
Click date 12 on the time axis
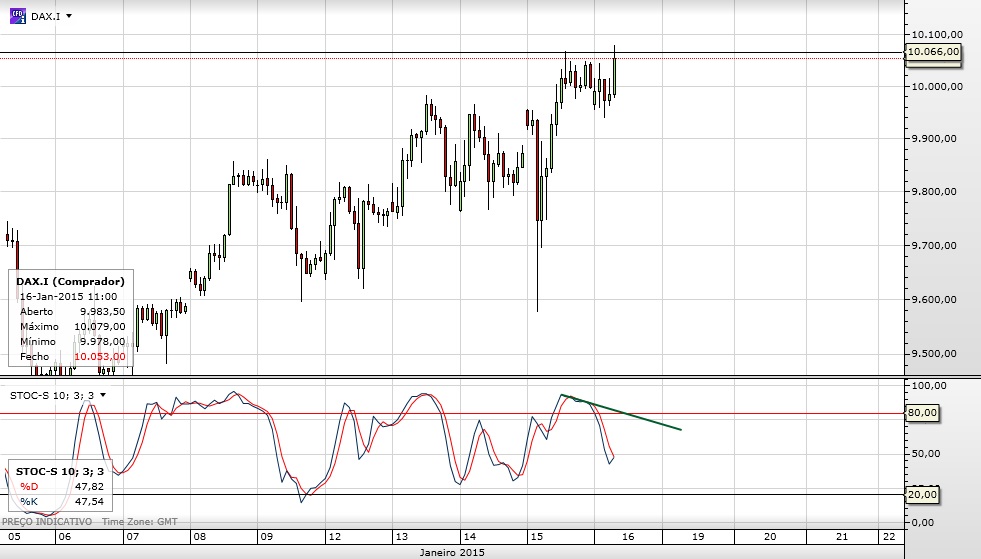(x=335, y=536)
